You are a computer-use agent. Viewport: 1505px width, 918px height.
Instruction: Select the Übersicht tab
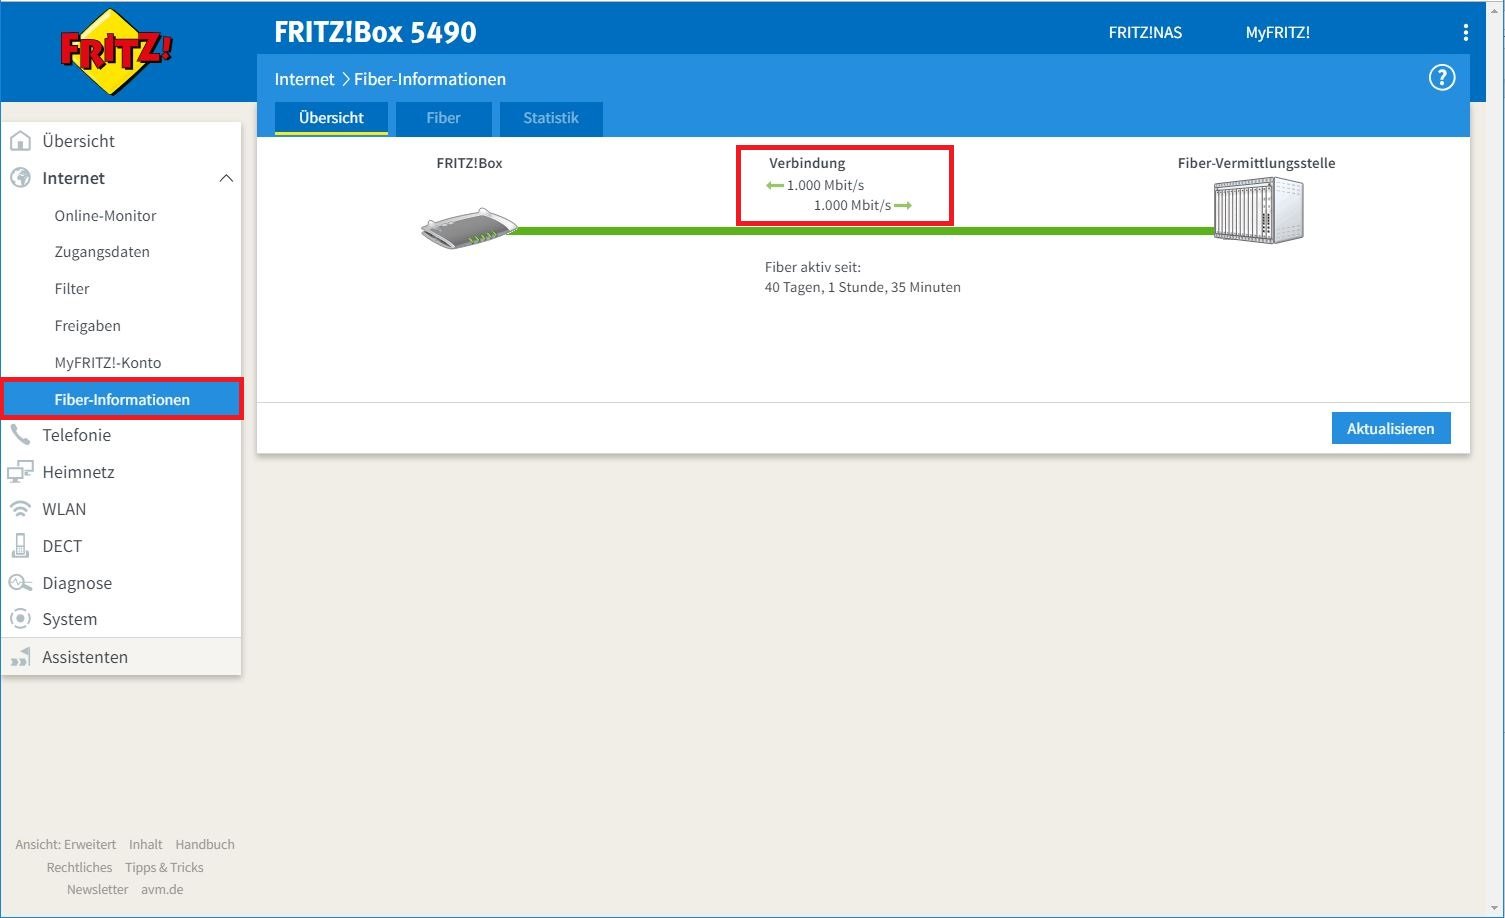(331, 118)
